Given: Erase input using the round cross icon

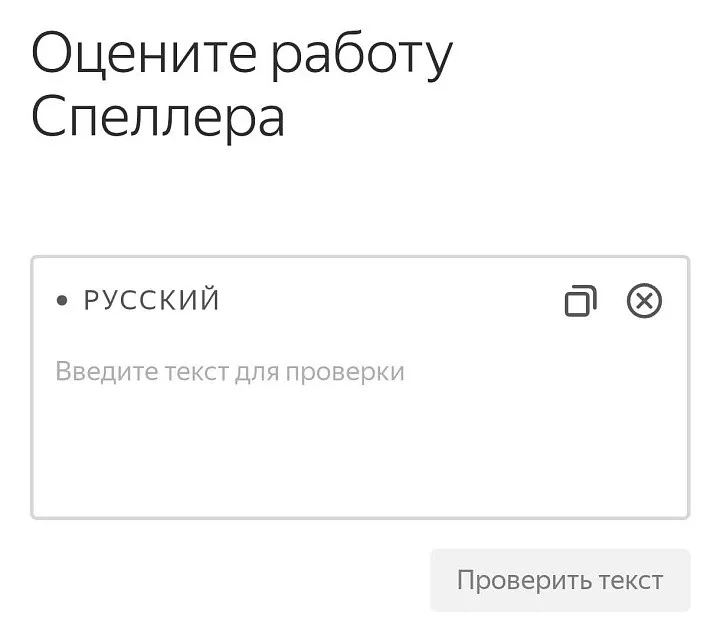Looking at the screenshot, I should pos(644,301).
